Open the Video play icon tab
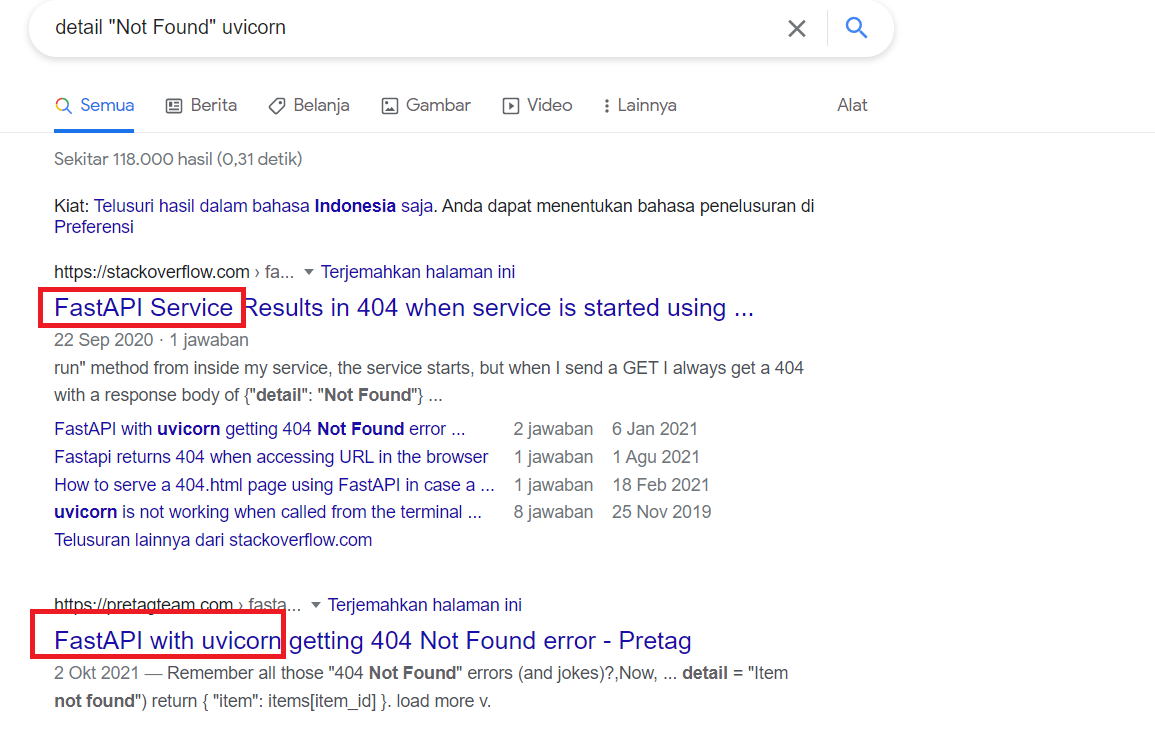This screenshot has width=1155, height=744. tap(510, 106)
